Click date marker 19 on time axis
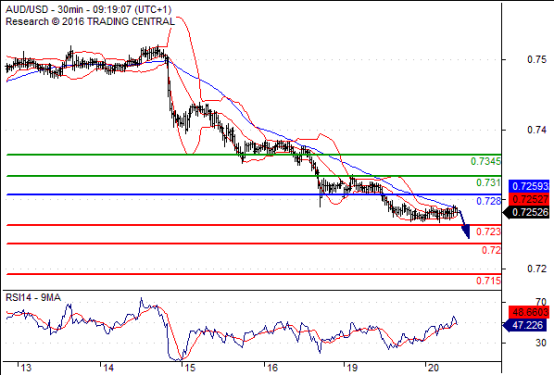 [352, 368]
